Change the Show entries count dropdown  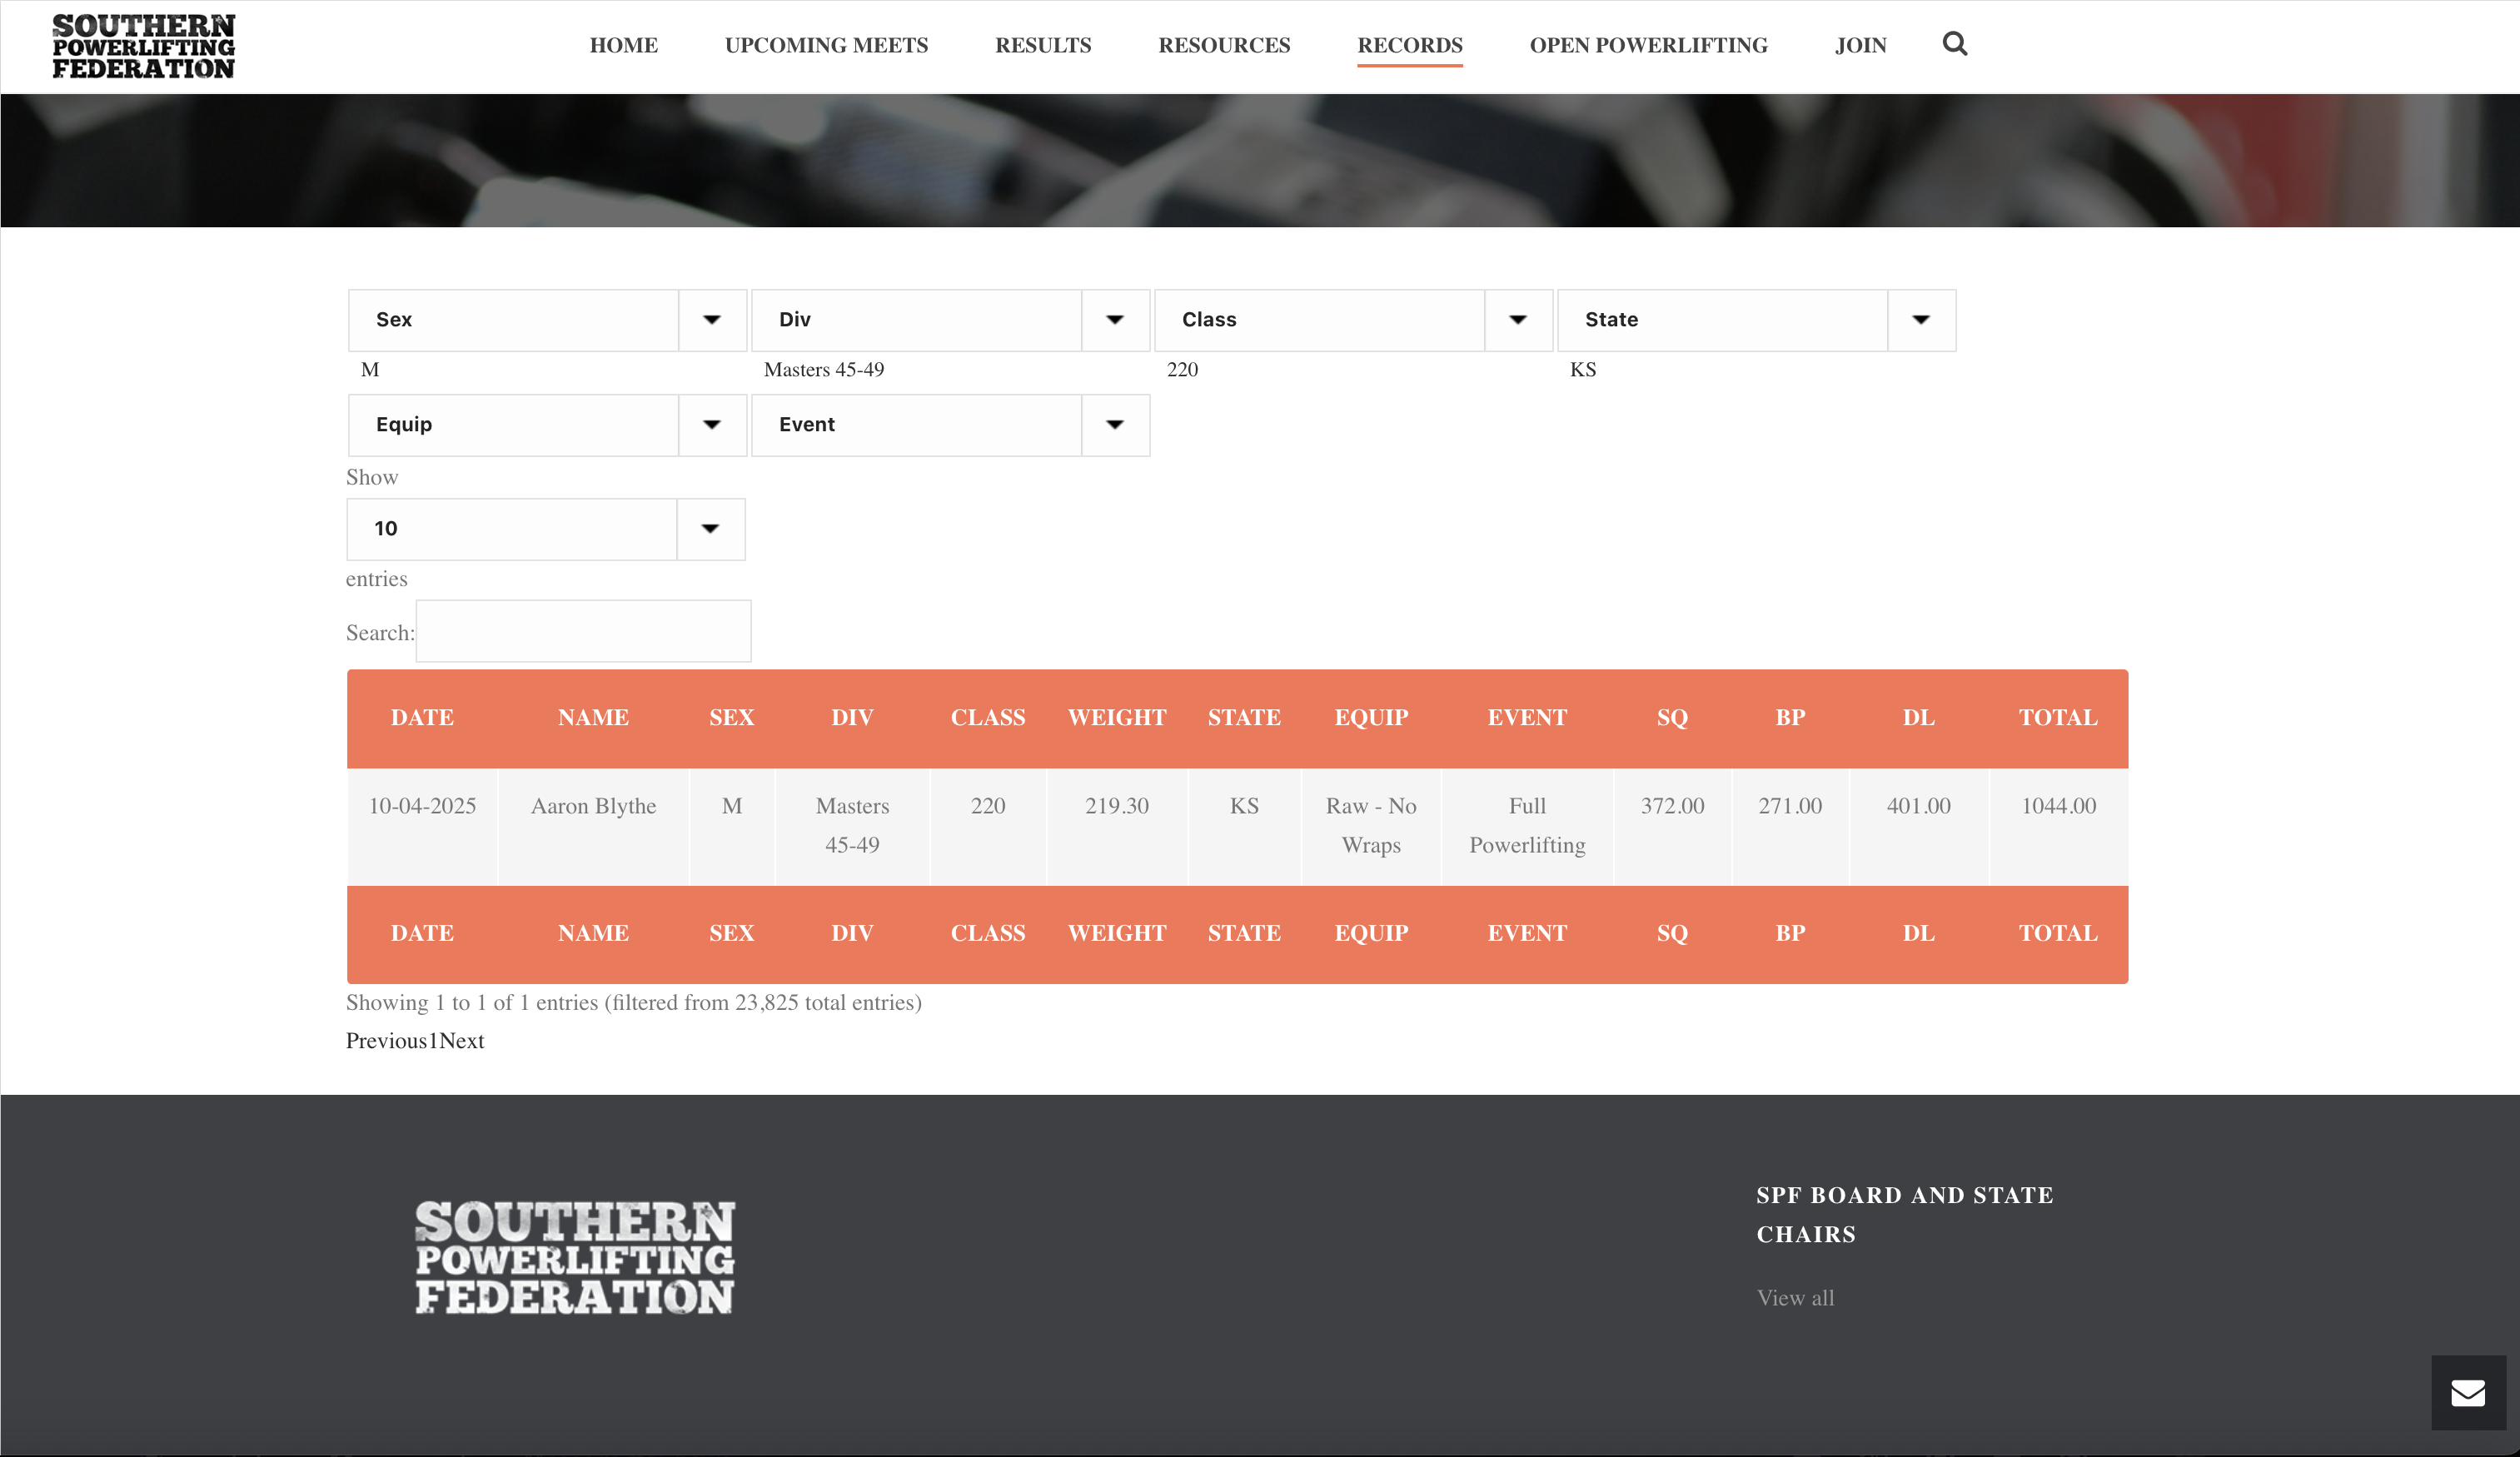point(545,529)
